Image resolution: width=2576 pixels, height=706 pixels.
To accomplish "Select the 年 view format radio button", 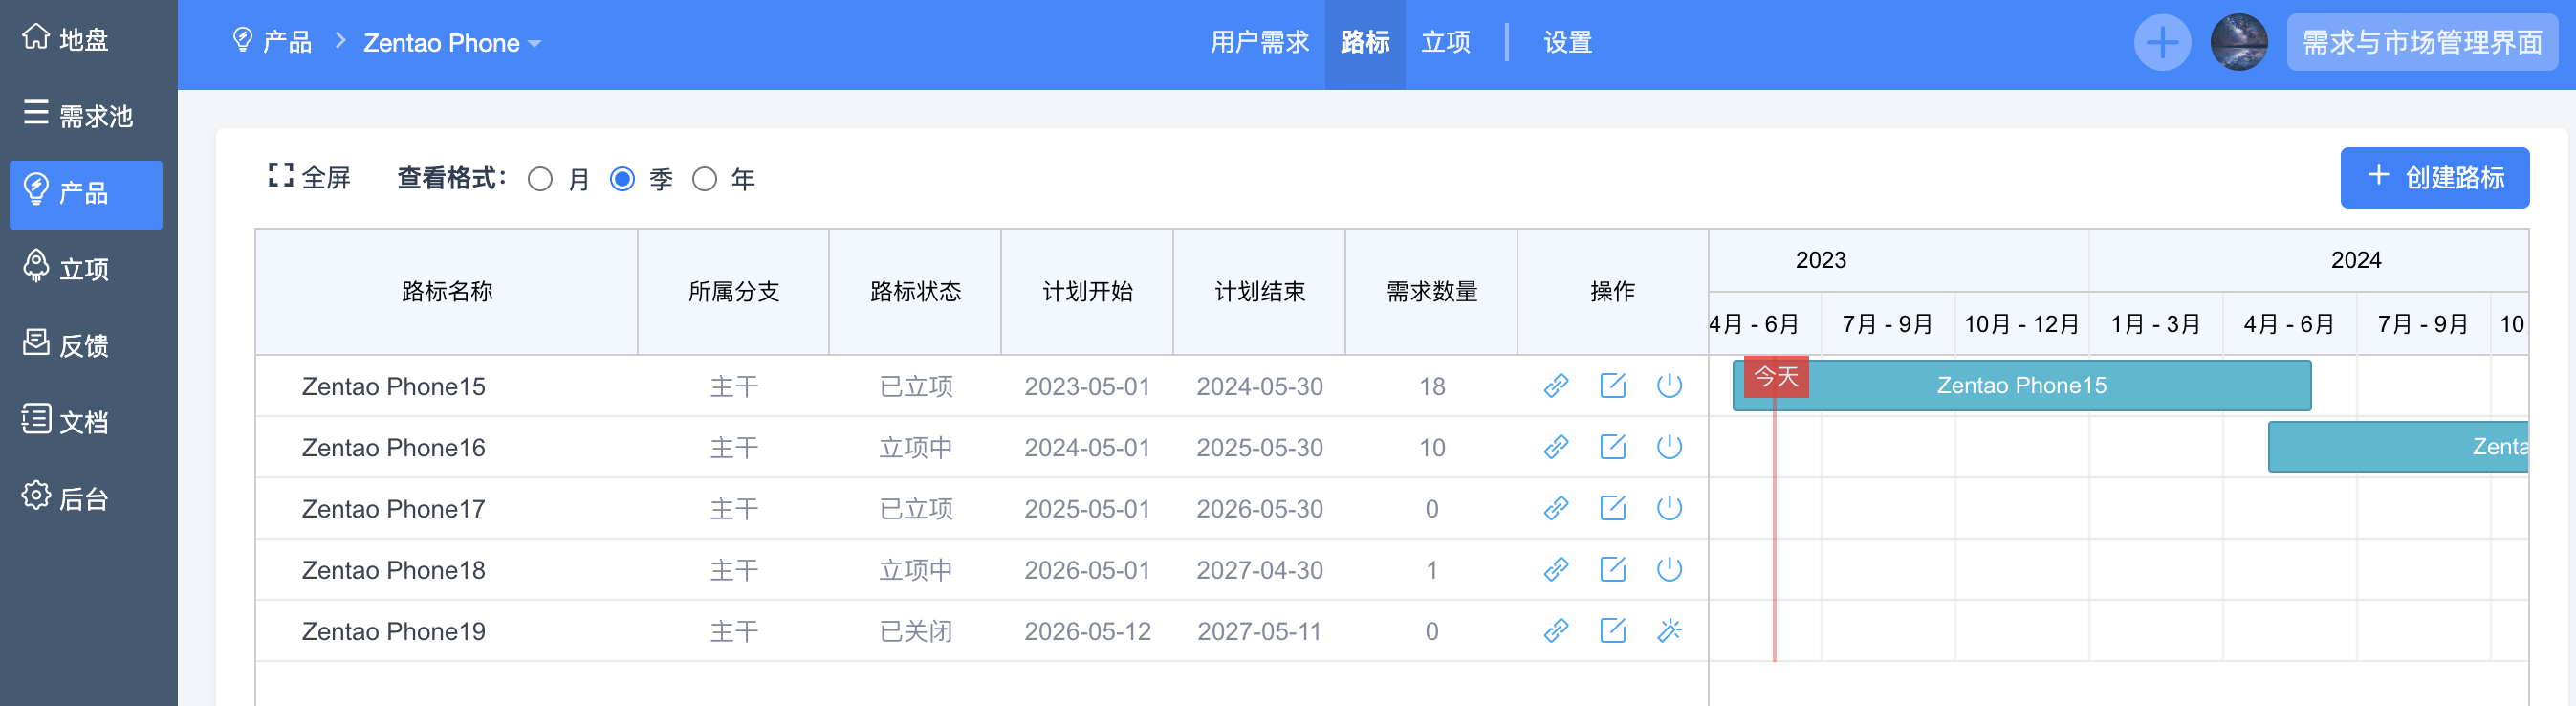I will pyautogui.click(x=705, y=180).
